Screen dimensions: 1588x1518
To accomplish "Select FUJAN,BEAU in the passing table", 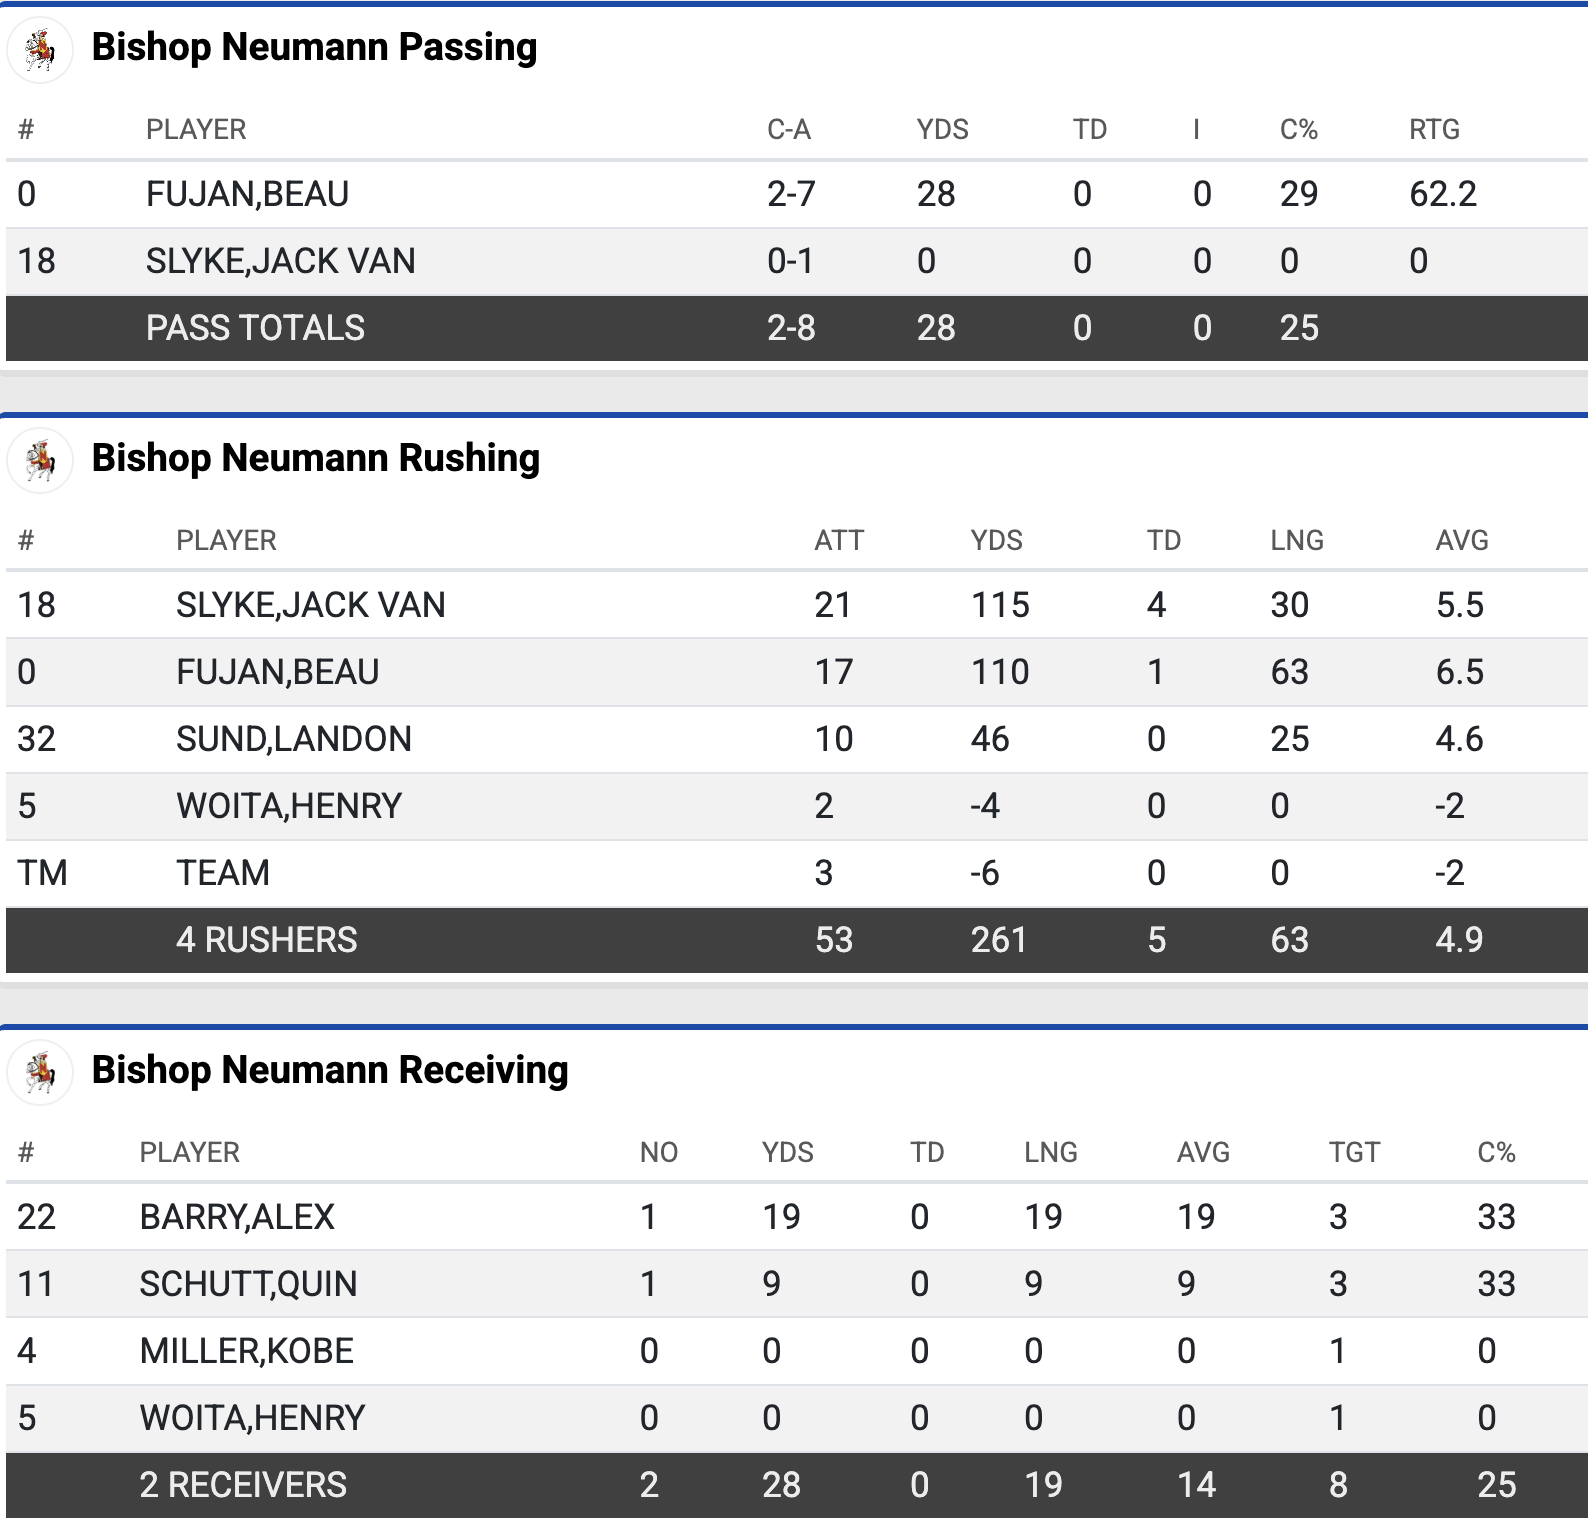I will coord(247,194).
